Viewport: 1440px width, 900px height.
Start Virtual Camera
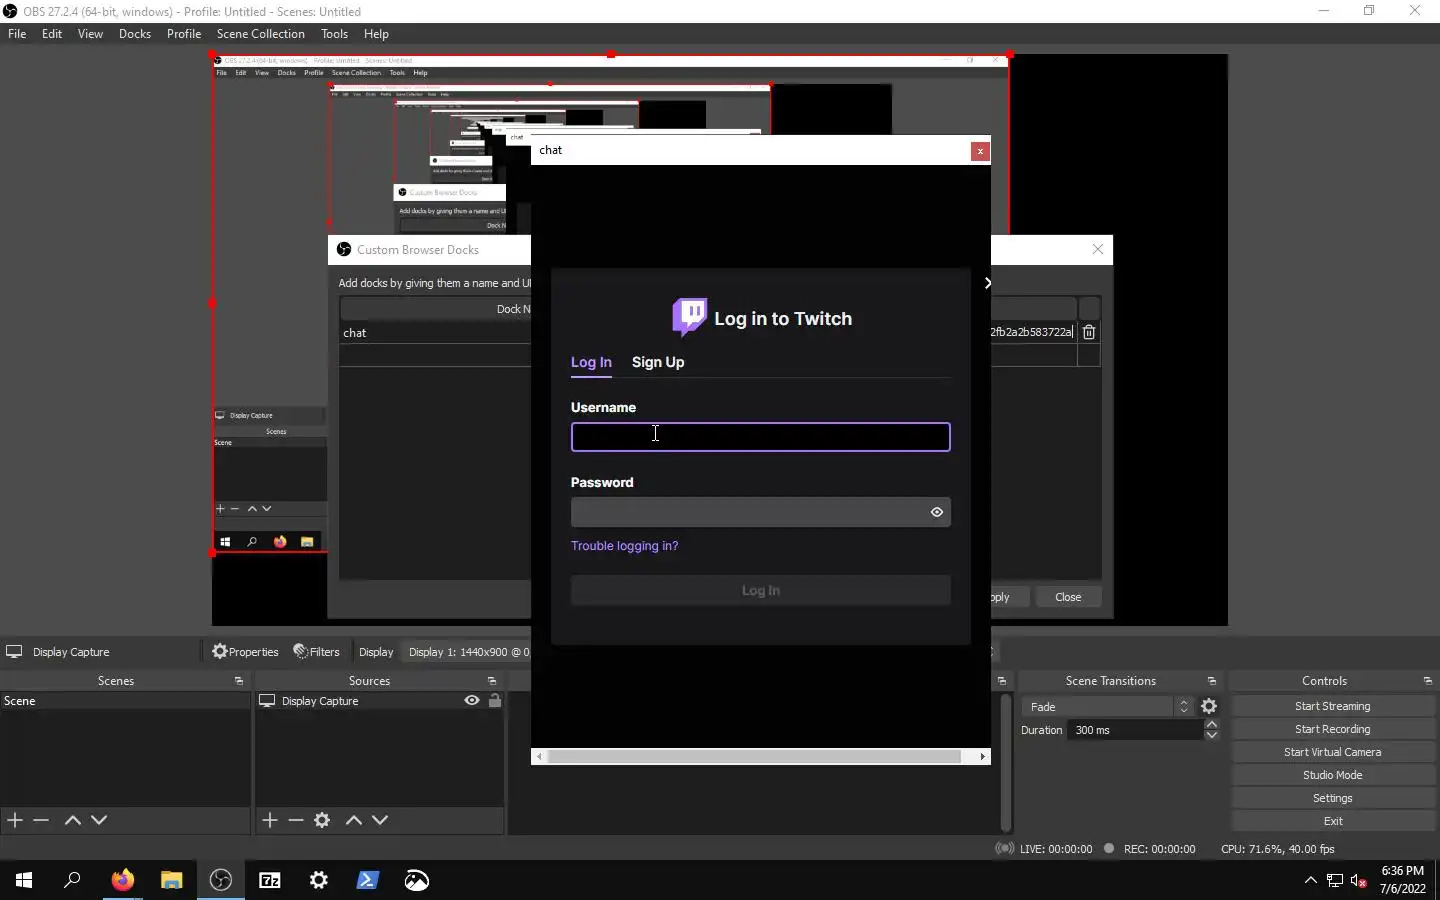click(x=1333, y=752)
